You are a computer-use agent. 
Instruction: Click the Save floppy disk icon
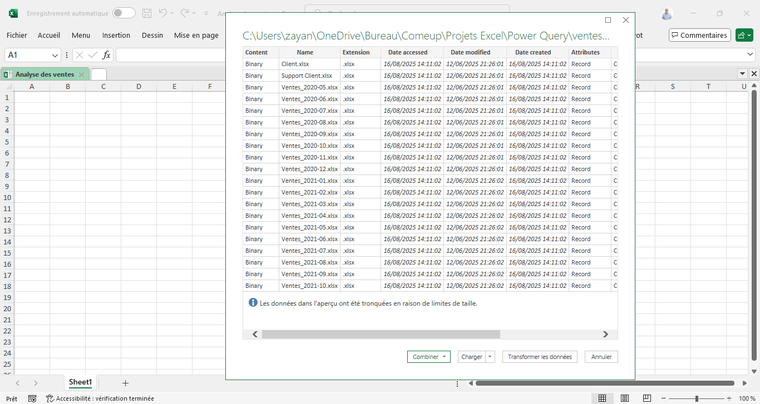(147, 13)
